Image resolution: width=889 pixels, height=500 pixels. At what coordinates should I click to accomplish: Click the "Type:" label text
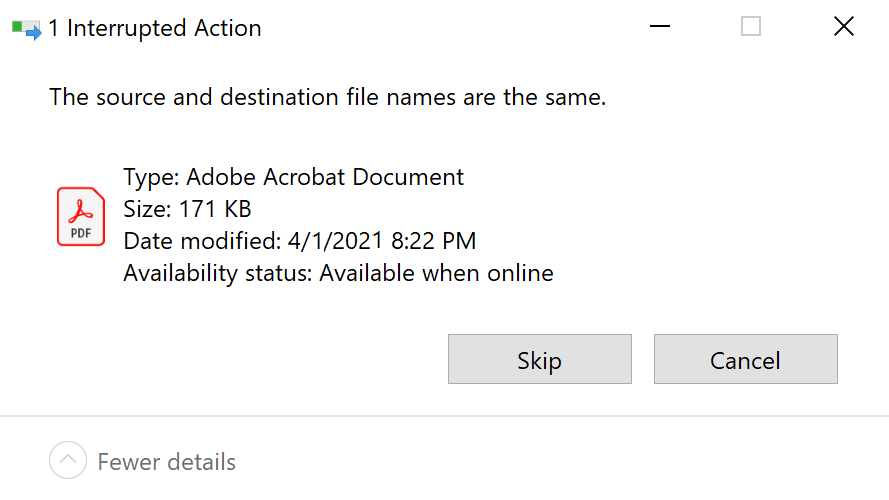pyautogui.click(x=151, y=178)
